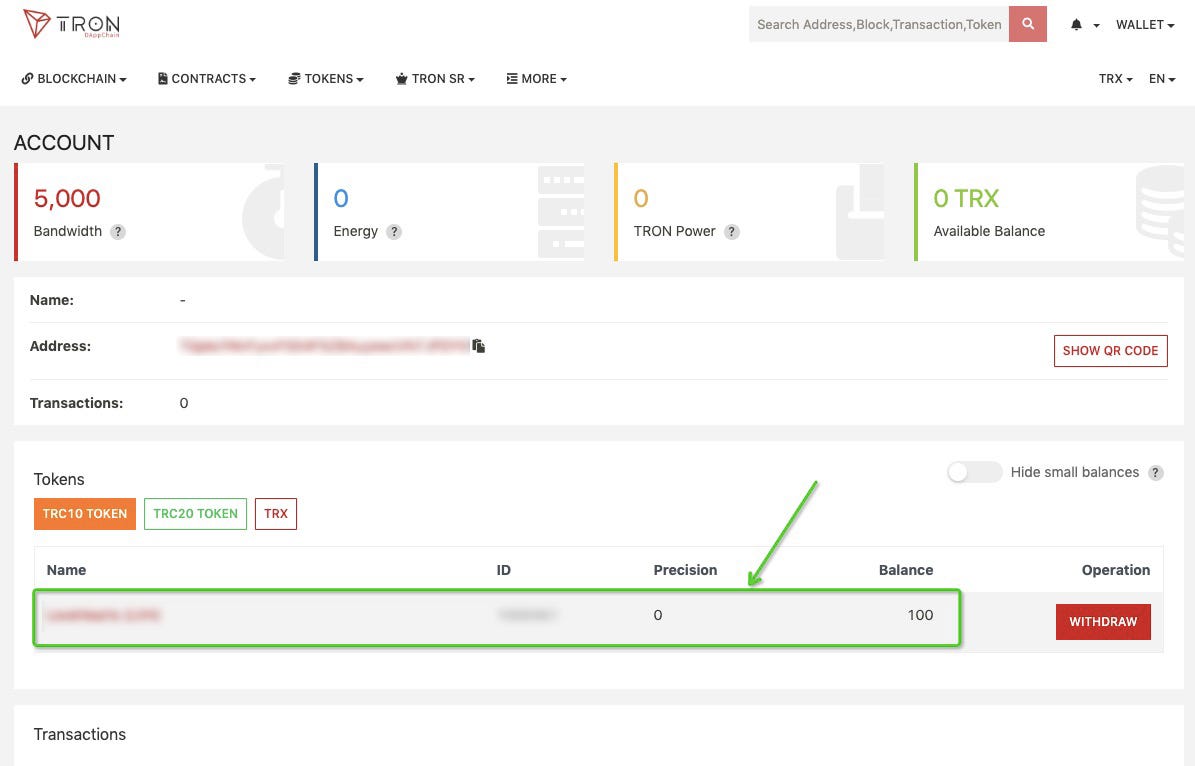Click the Hide small balances help icon
Image resolution: width=1195 pixels, height=766 pixels.
point(1155,473)
